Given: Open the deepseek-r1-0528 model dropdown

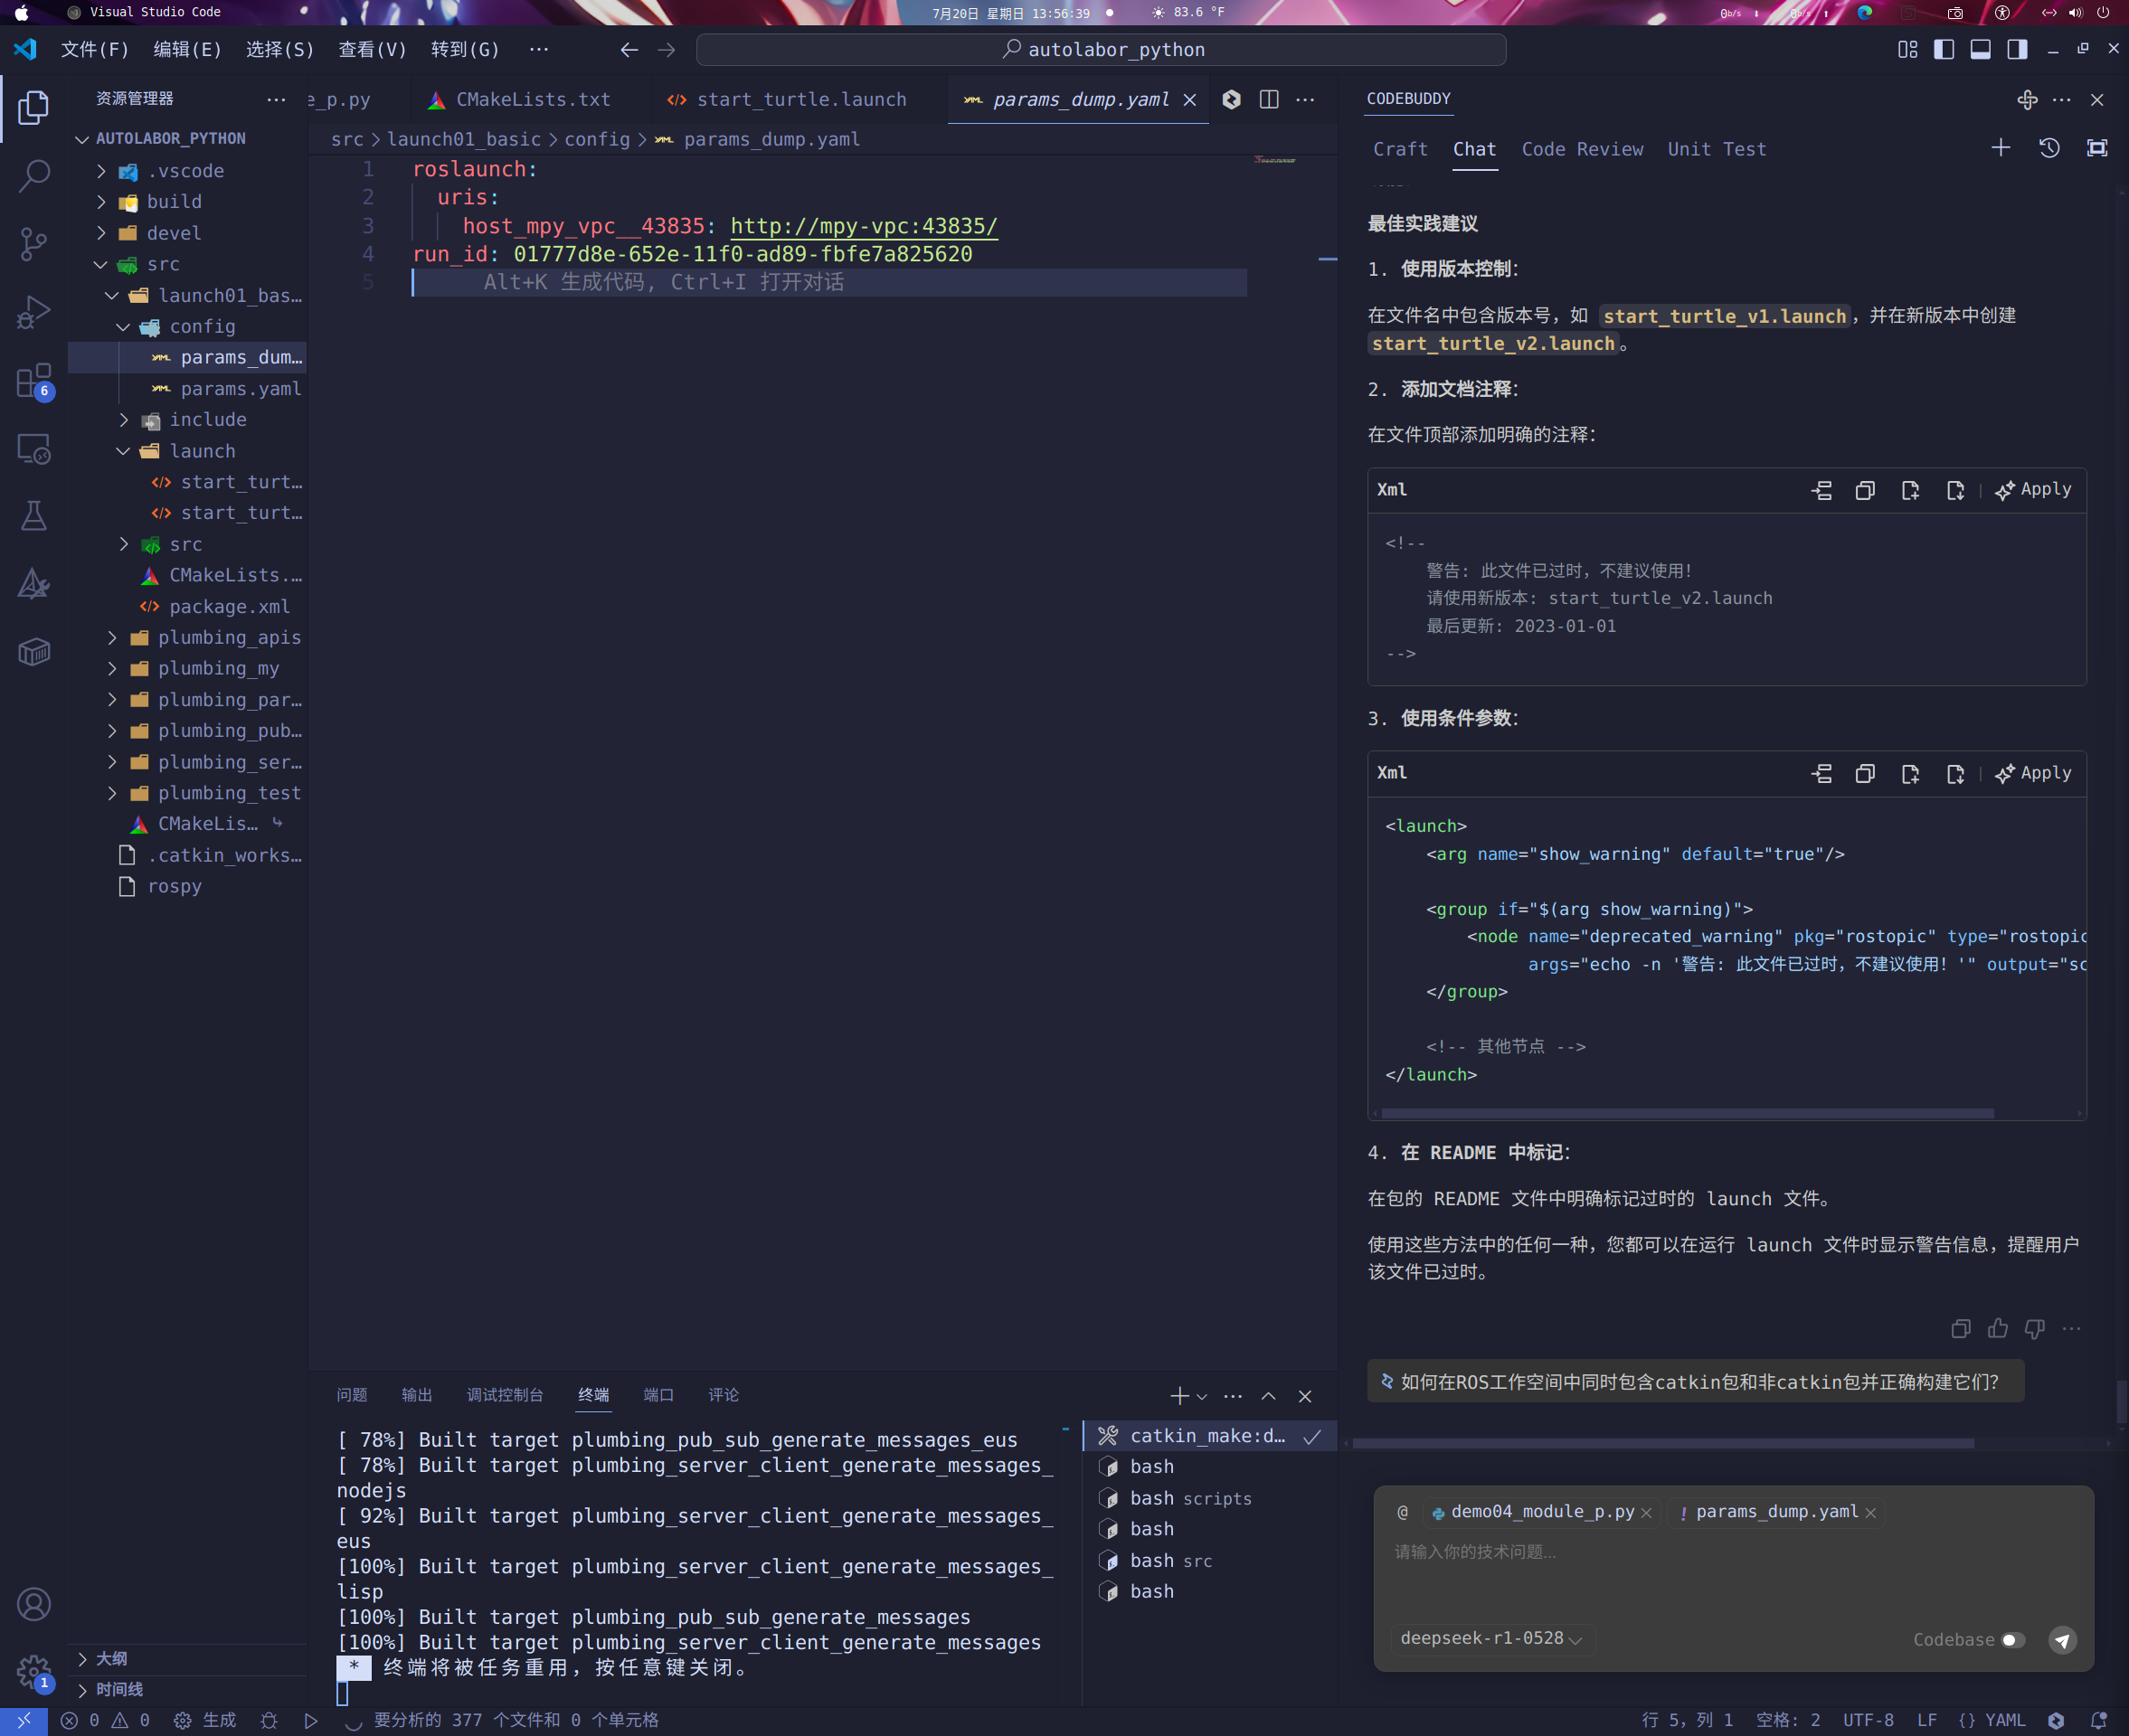Looking at the screenshot, I should (x=1490, y=1638).
